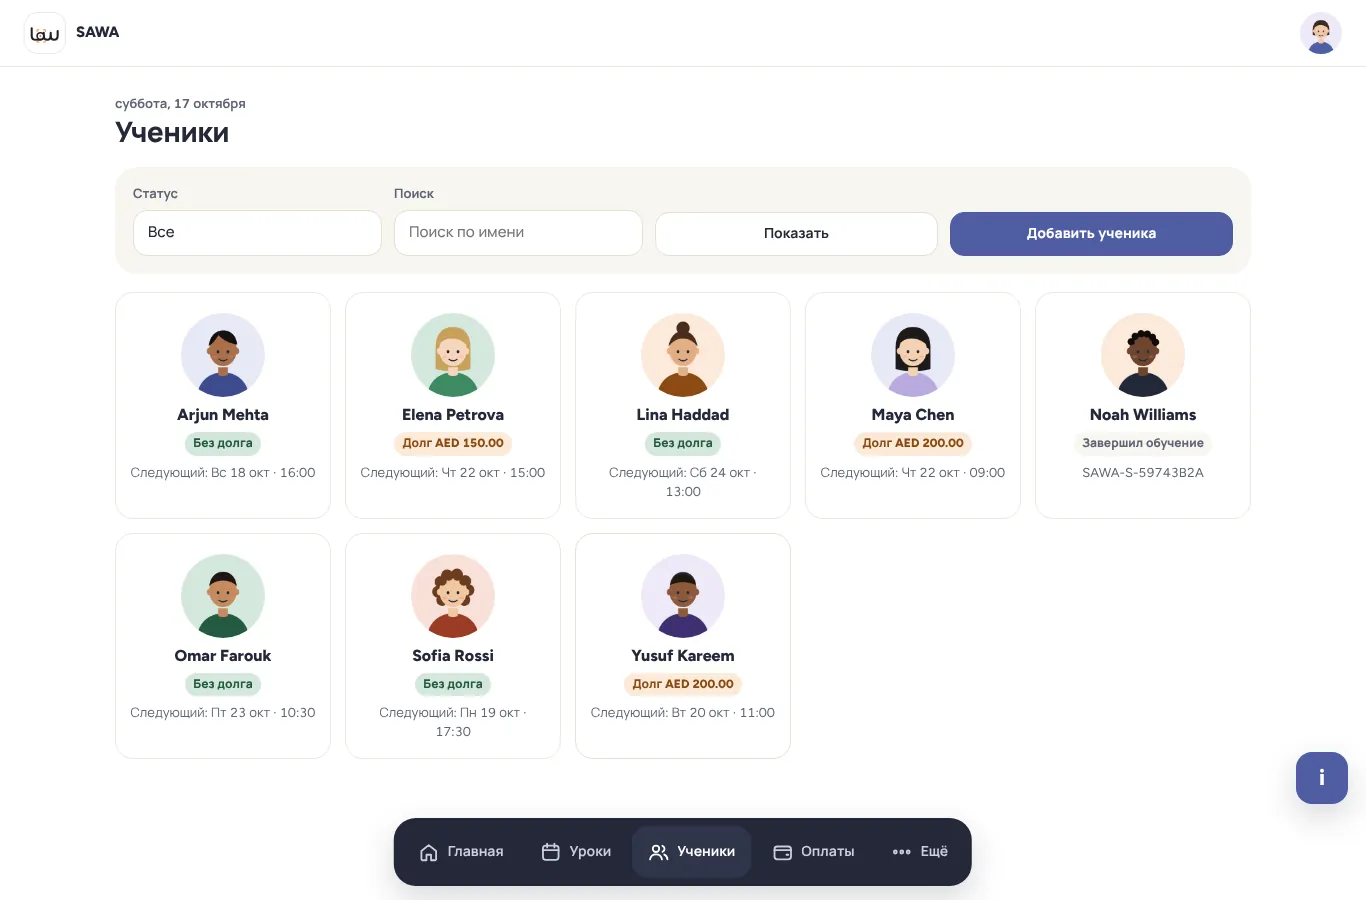
Task: Click the student code SAWA-S-59743B2A
Action: tap(1143, 473)
